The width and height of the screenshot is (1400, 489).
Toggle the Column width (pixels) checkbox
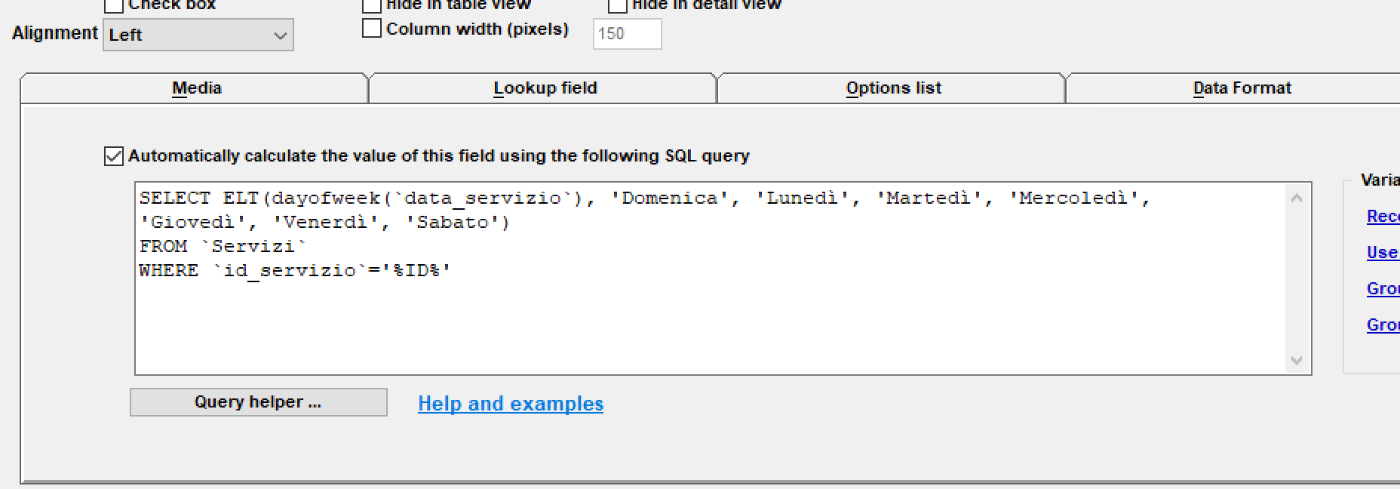[x=372, y=29]
